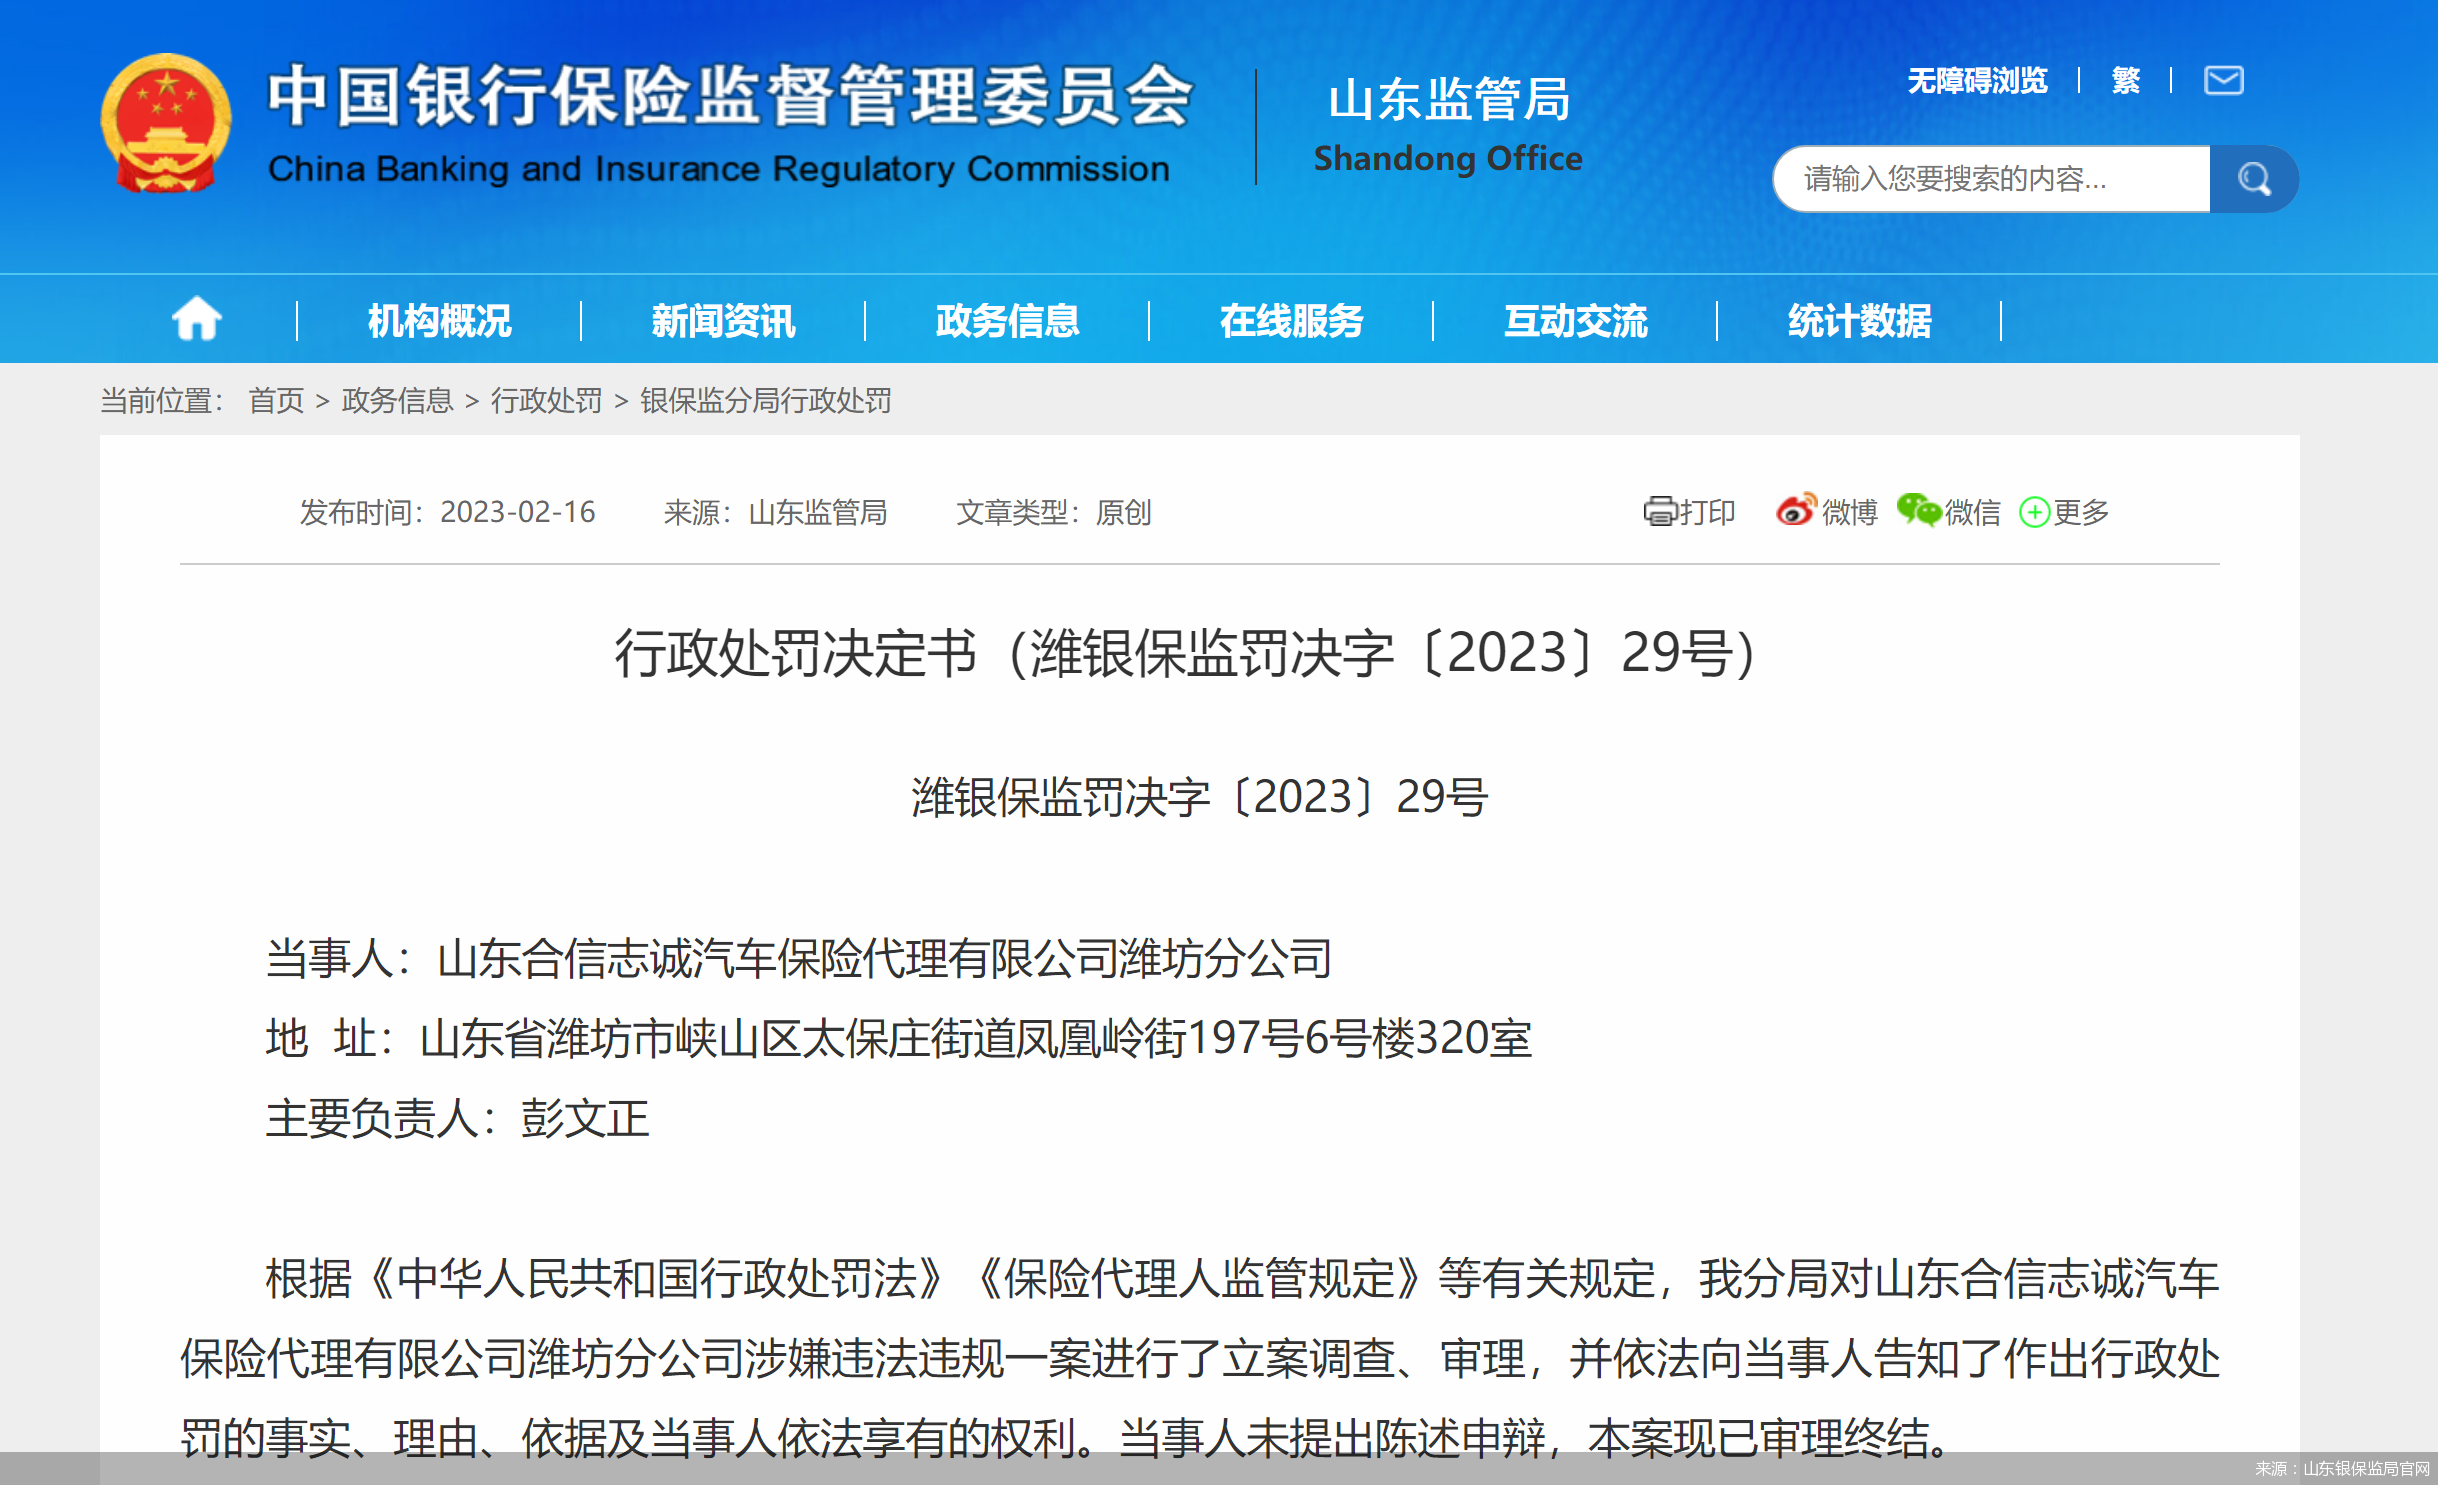Share via Weibo icon
This screenshot has width=2438, height=1485.
point(1795,510)
